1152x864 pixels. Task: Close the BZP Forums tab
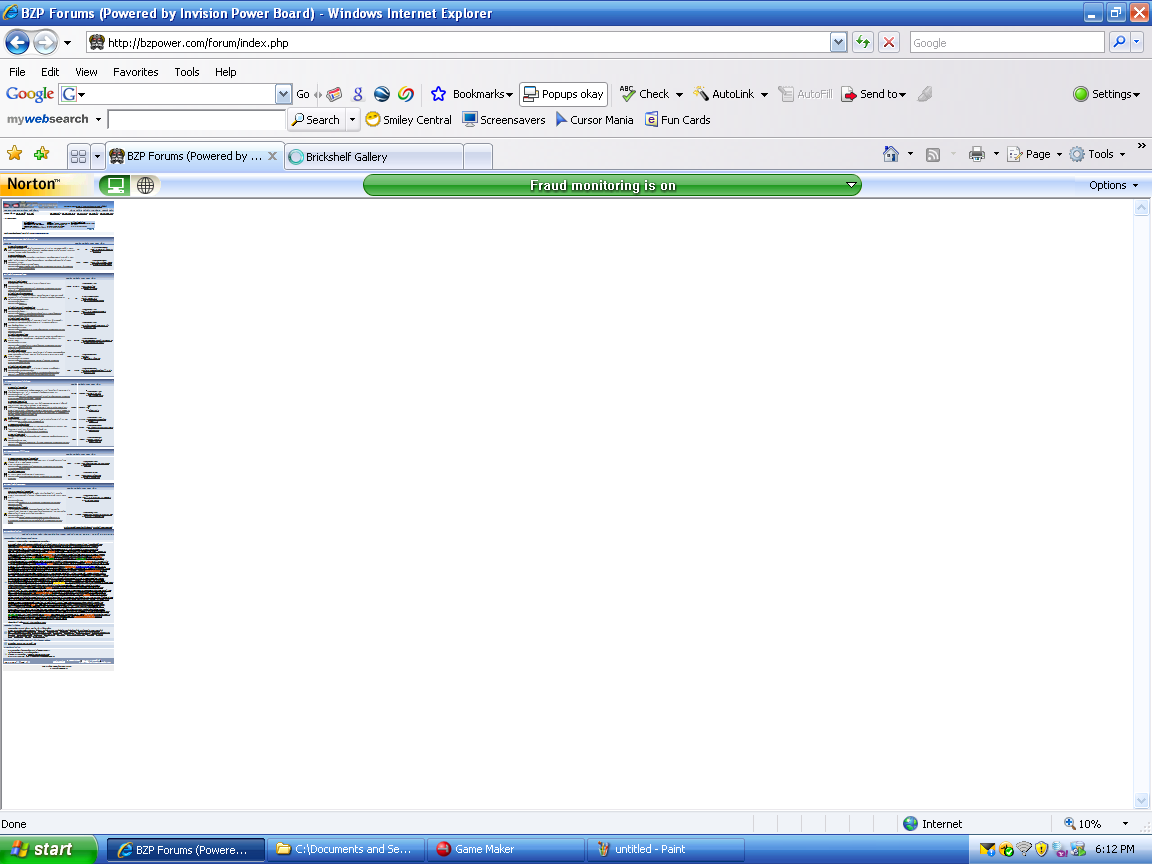(x=273, y=156)
